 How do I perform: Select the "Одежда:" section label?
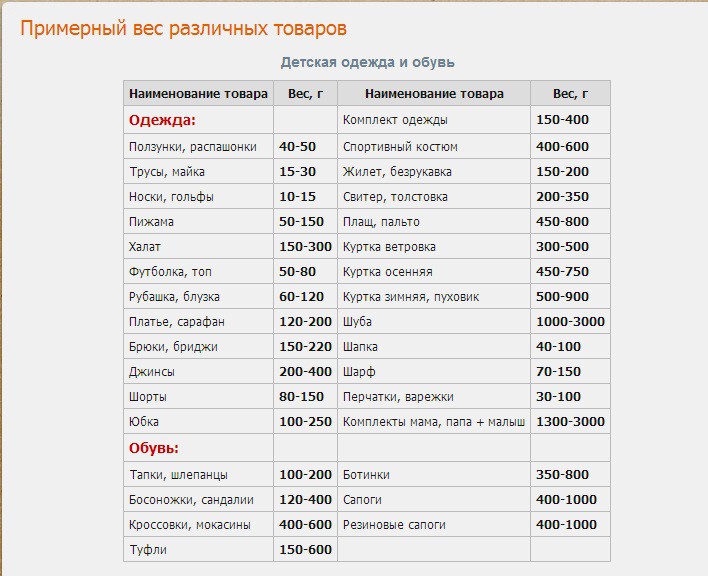click(162, 120)
